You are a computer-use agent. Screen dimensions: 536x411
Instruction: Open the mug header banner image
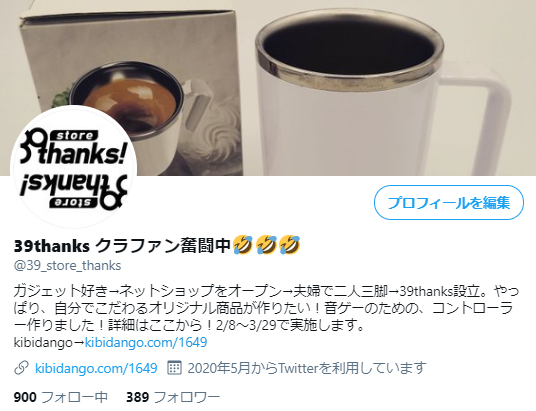tap(268, 88)
